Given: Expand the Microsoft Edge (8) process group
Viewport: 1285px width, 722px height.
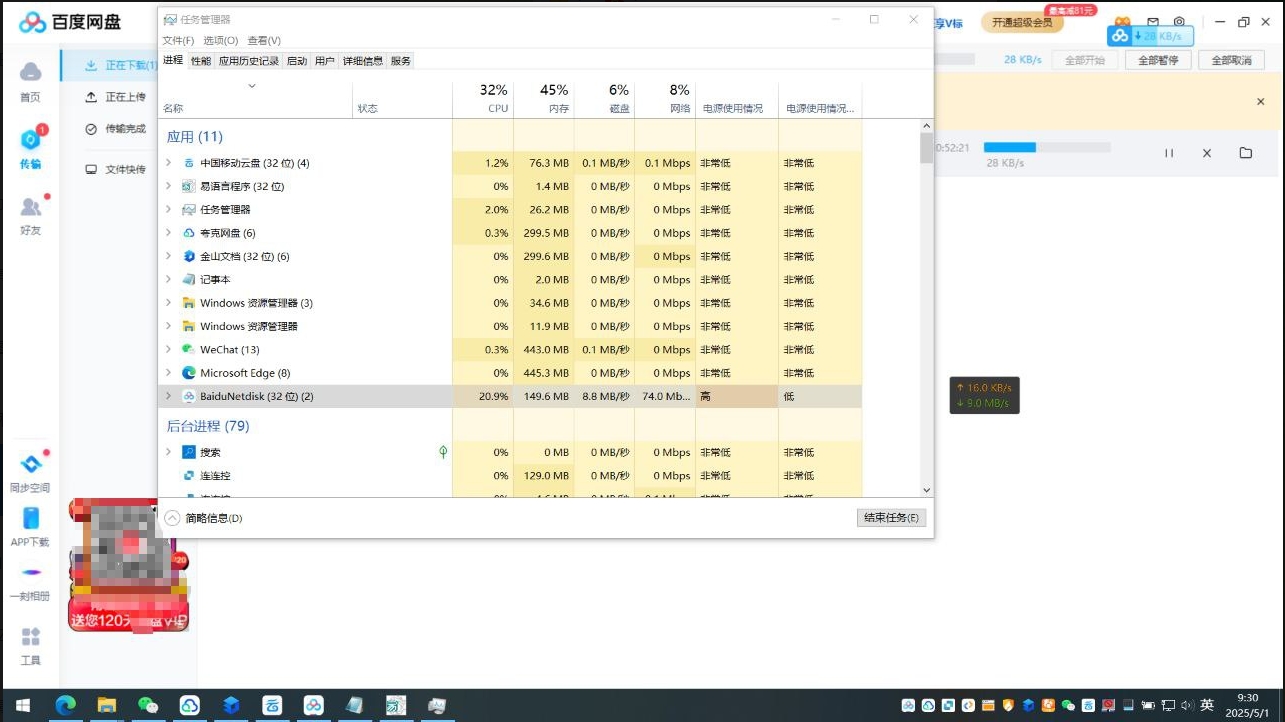Looking at the screenshot, I should point(168,373).
